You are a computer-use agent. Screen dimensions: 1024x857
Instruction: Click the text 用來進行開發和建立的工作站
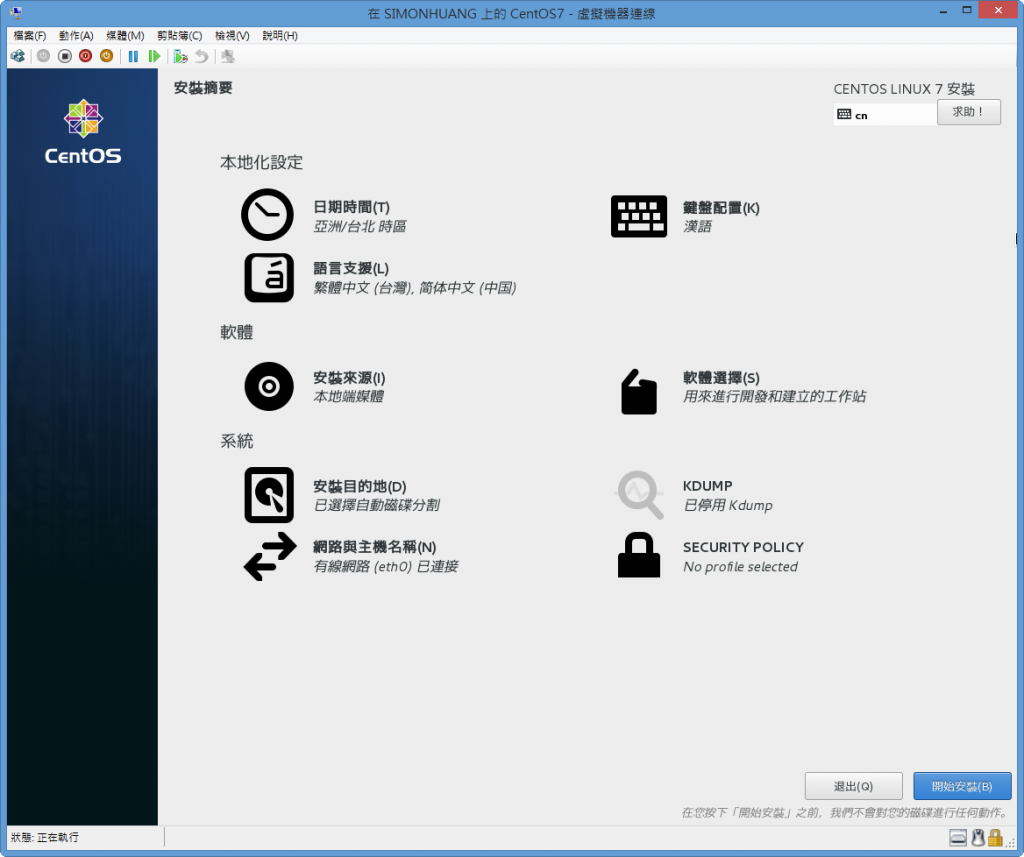(775, 396)
